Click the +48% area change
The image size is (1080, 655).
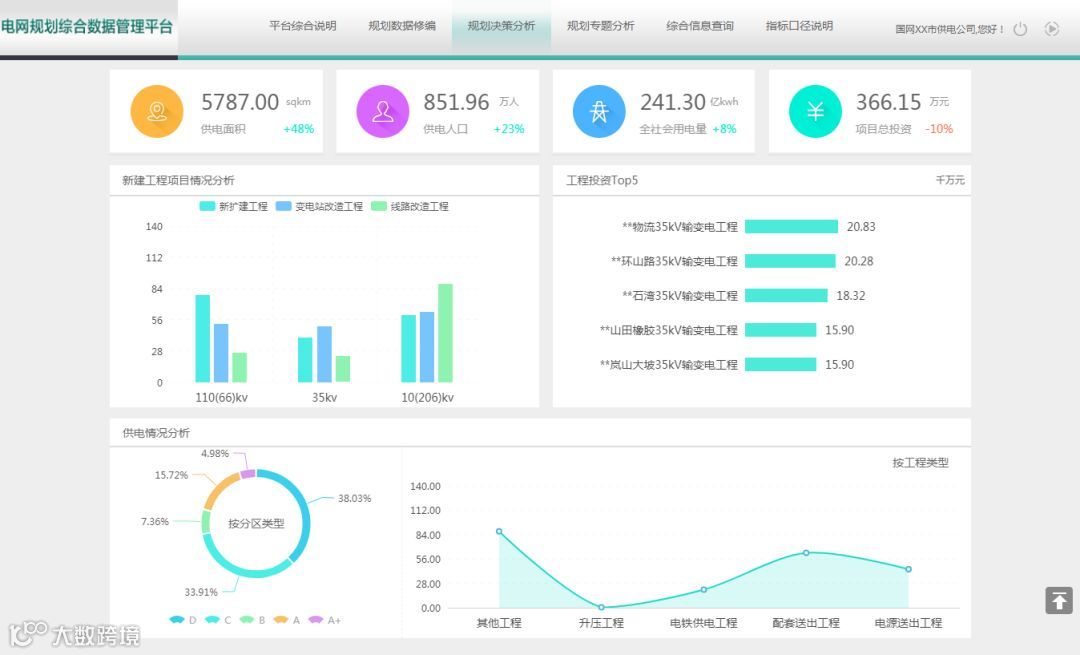coord(299,129)
